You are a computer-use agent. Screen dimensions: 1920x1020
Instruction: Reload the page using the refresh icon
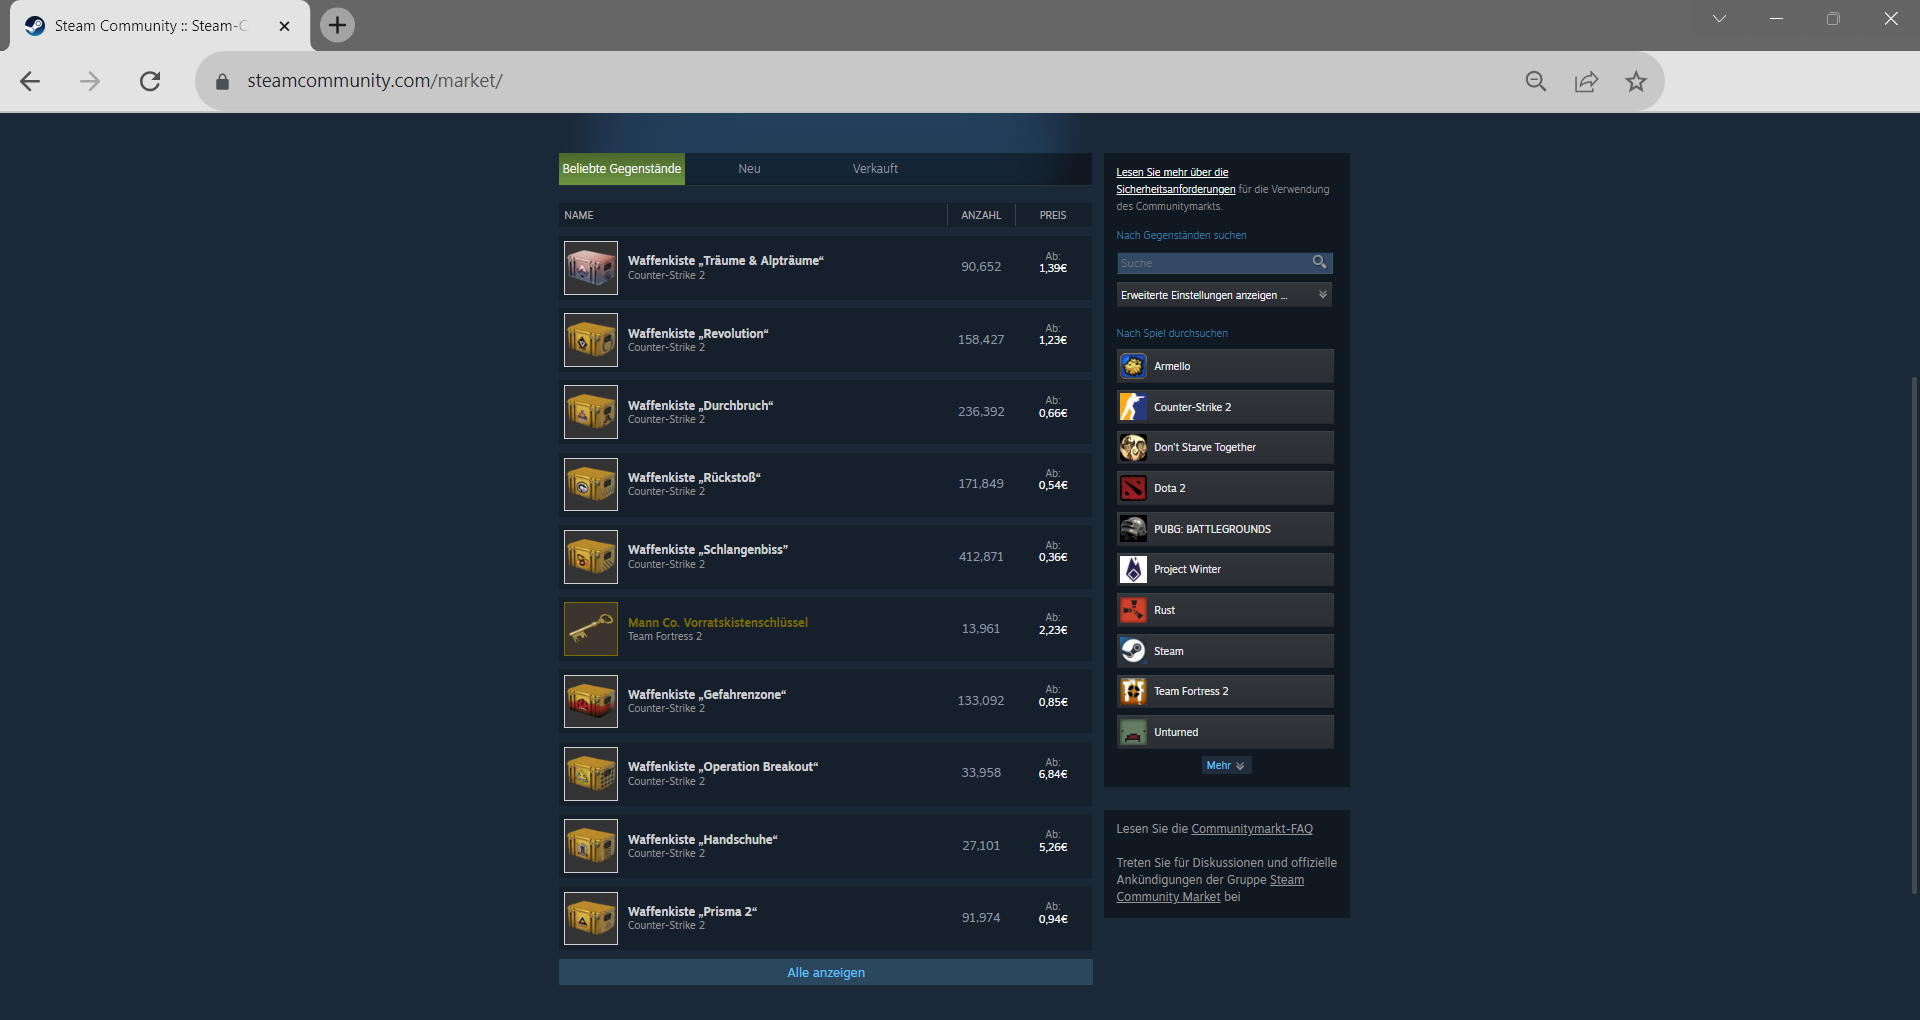coord(150,81)
